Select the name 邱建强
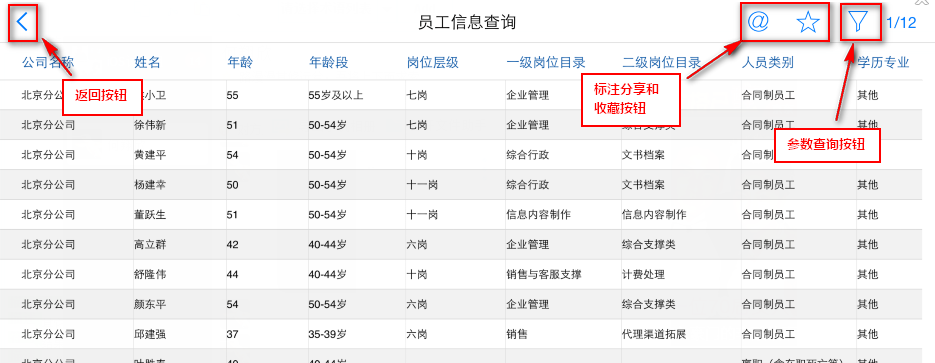 tap(150, 334)
